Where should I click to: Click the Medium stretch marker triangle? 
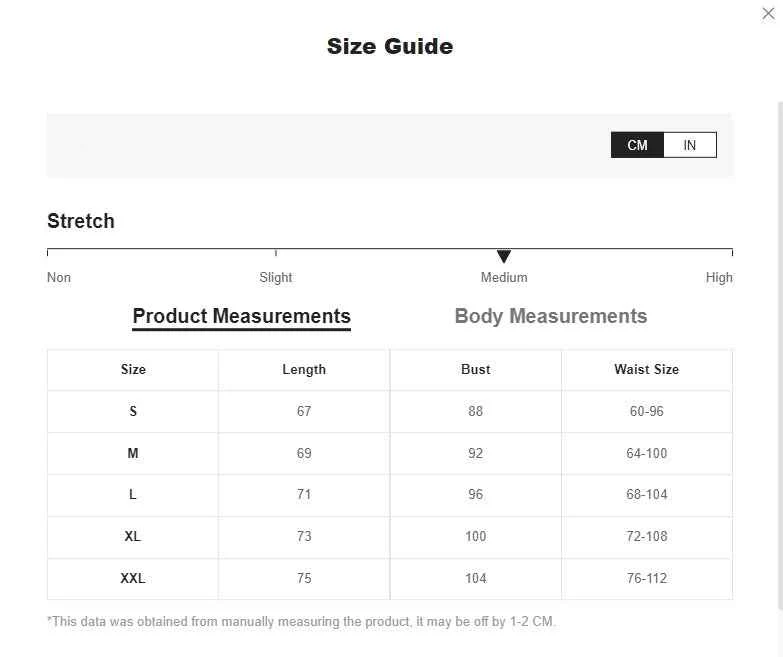(504, 256)
